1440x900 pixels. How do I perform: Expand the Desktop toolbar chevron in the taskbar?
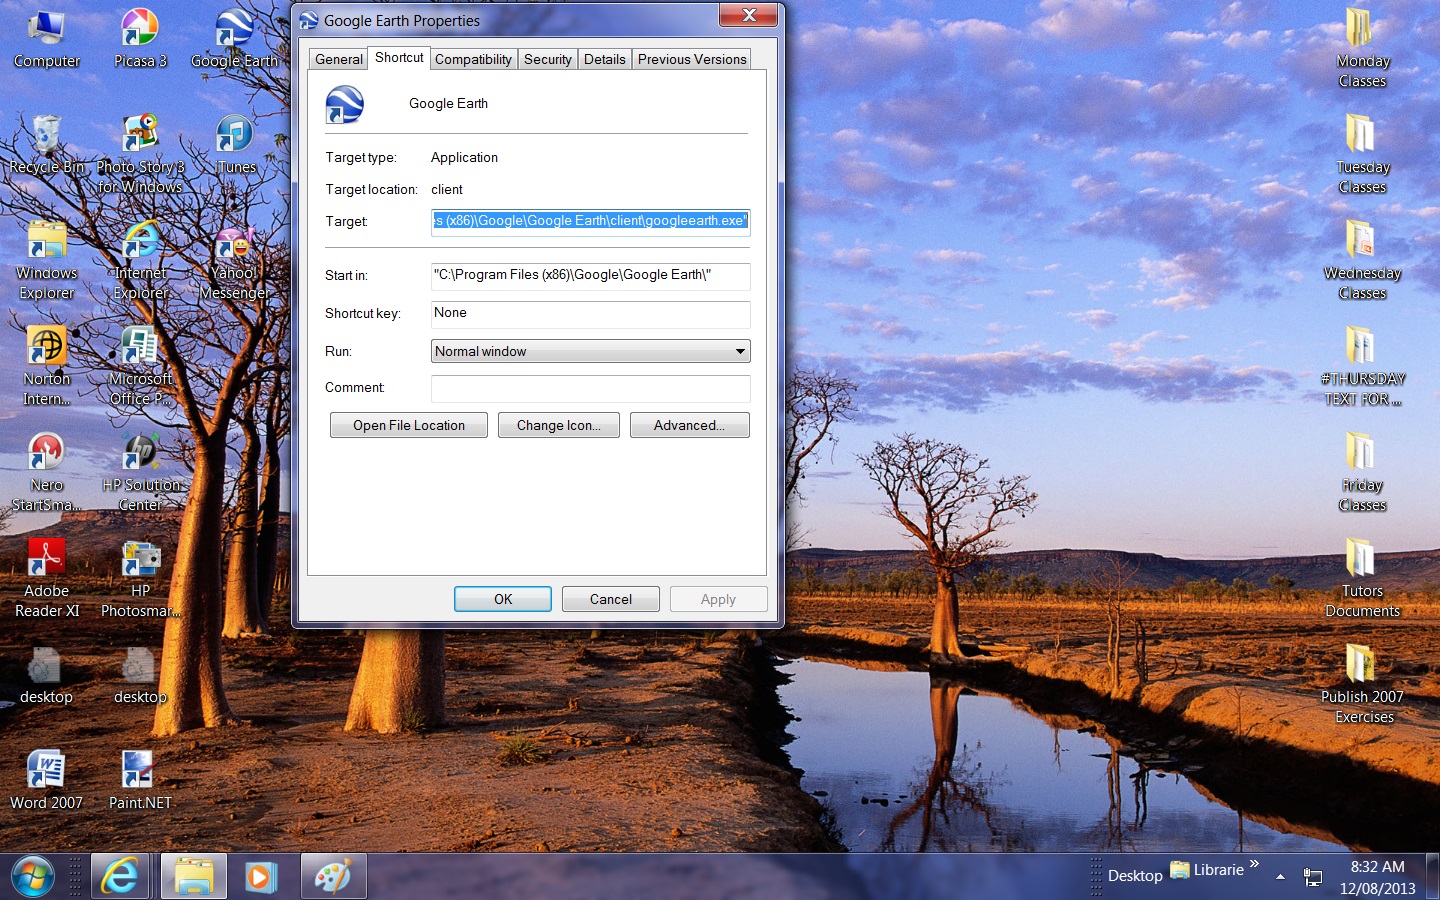coord(1254,864)
